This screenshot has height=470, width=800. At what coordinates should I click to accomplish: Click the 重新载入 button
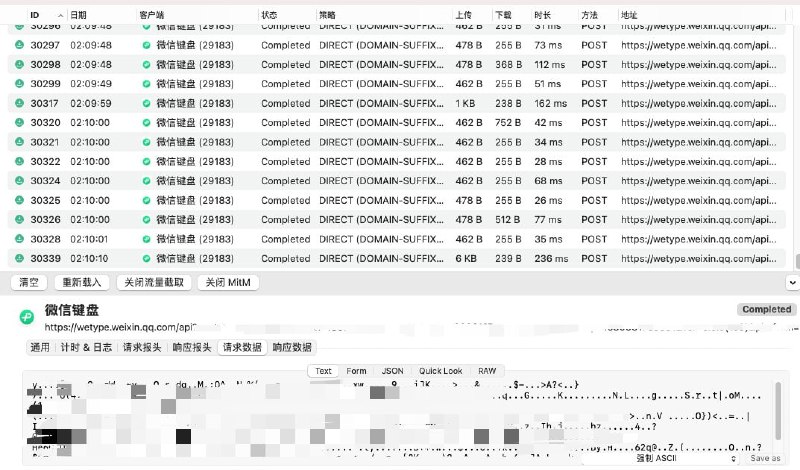82,282
